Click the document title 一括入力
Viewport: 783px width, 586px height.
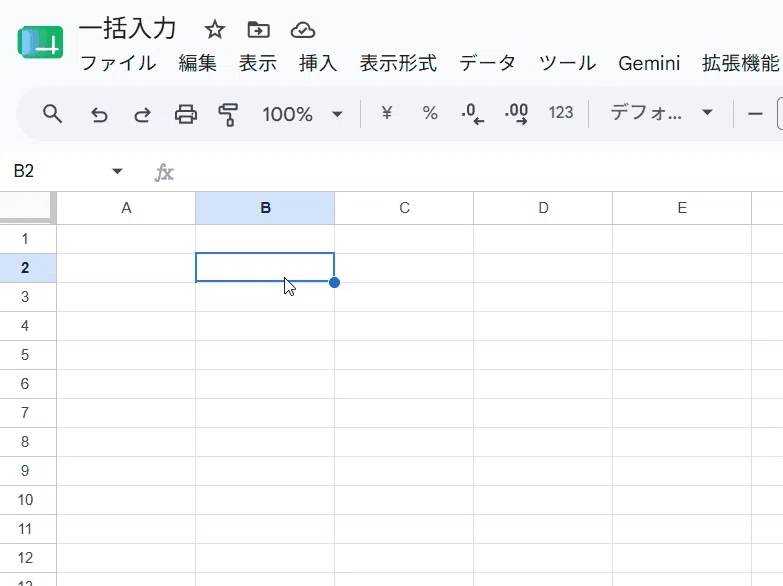(127, 28)
